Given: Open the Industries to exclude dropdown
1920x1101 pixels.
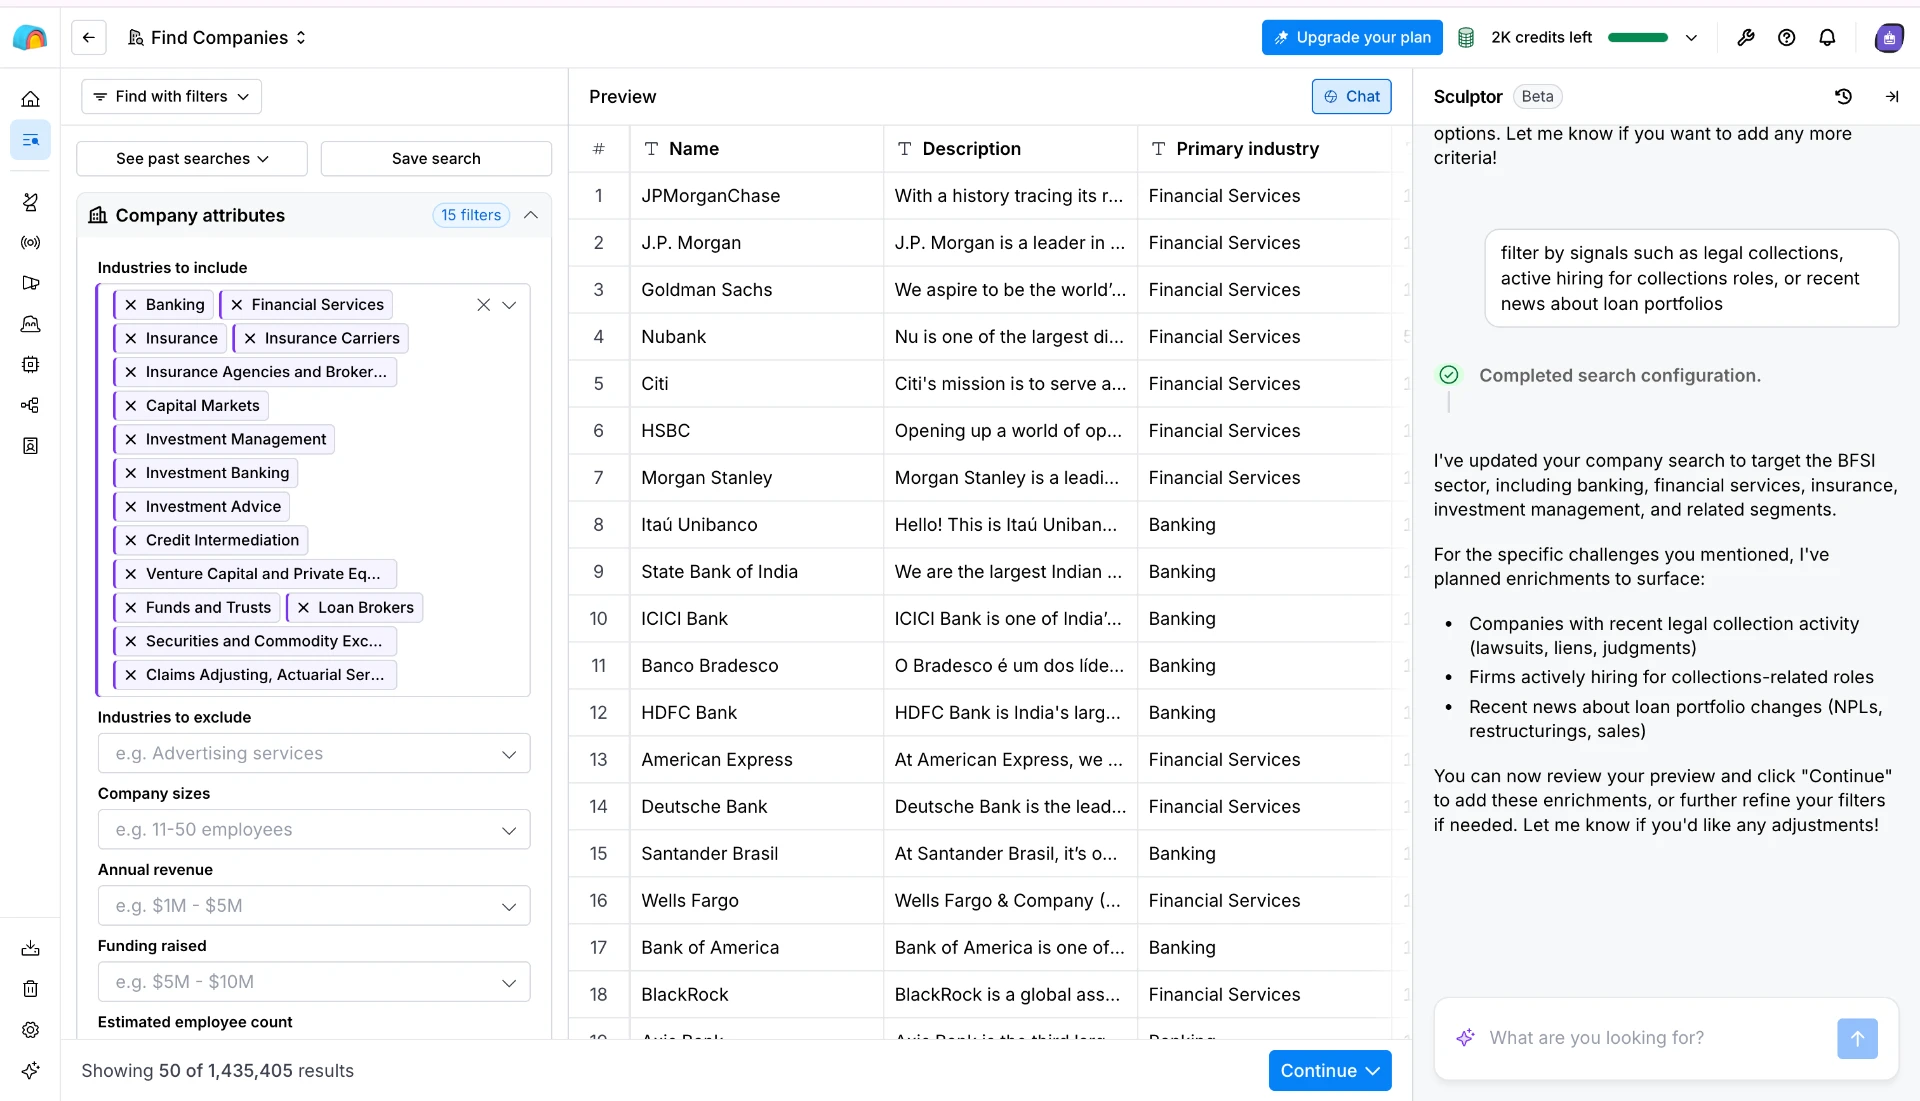Looking at the screenshot, I should tap(314, 754).
